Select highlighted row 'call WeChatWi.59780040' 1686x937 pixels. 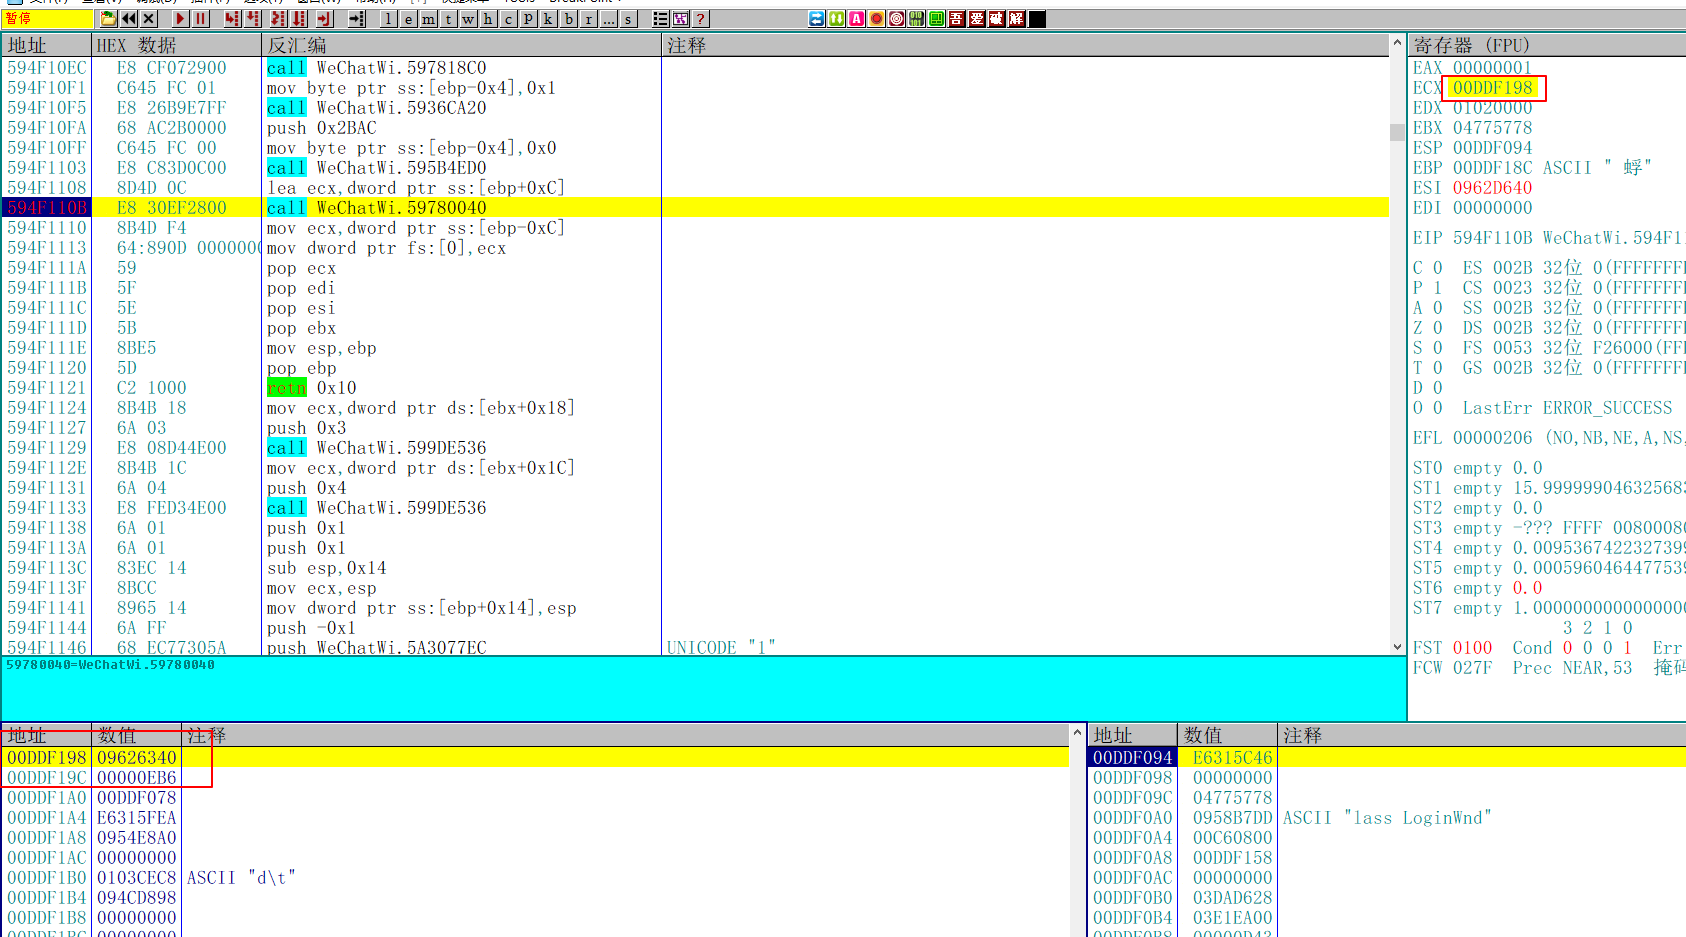point(695,207)
